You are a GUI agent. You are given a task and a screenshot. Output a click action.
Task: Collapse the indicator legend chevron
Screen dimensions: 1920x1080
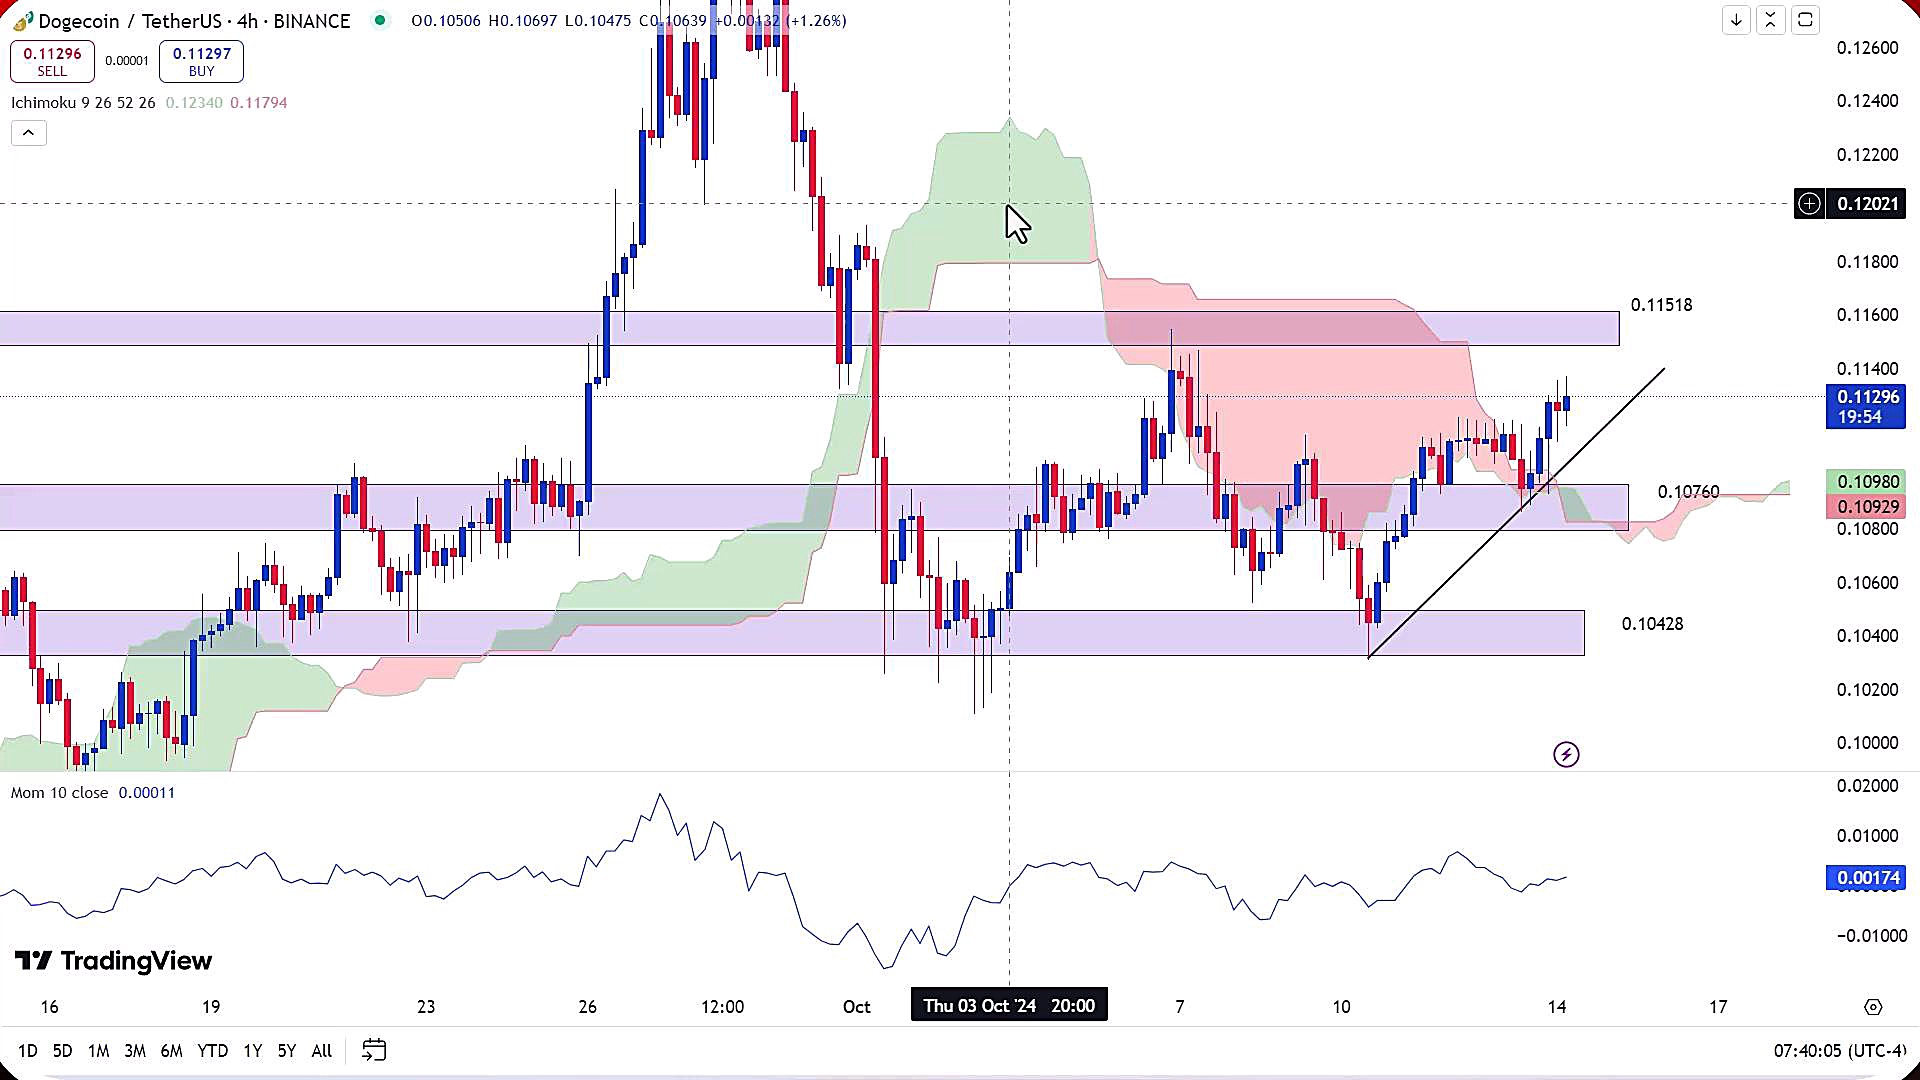[x=29, y=133]
